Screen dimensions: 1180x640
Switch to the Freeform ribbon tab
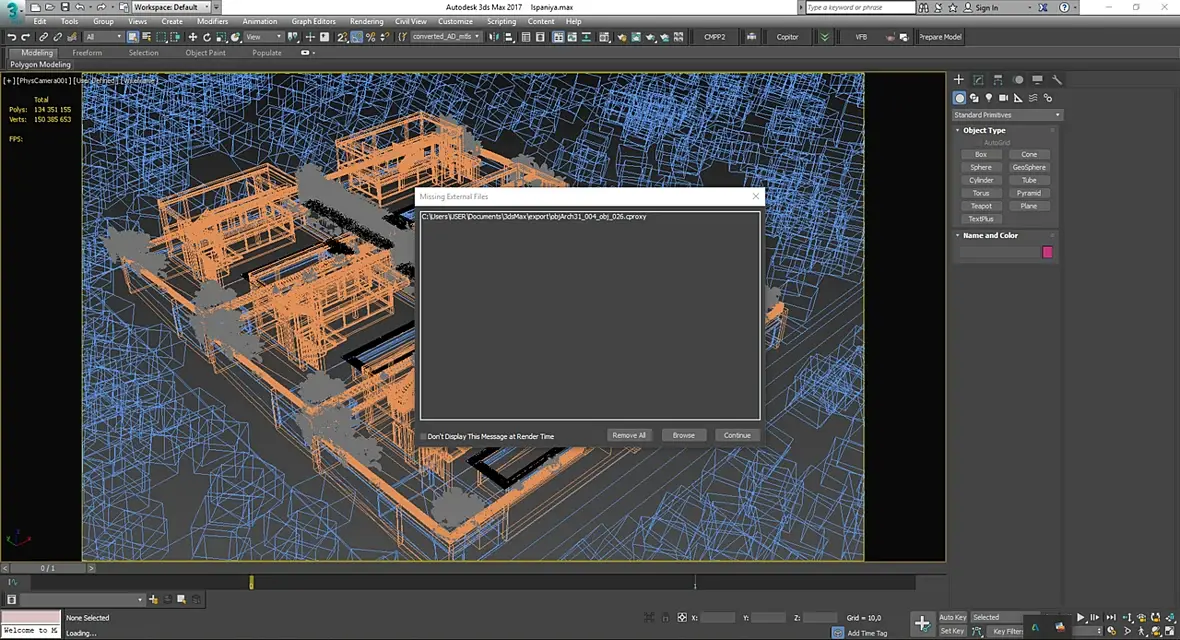click(x=87, y=53)
